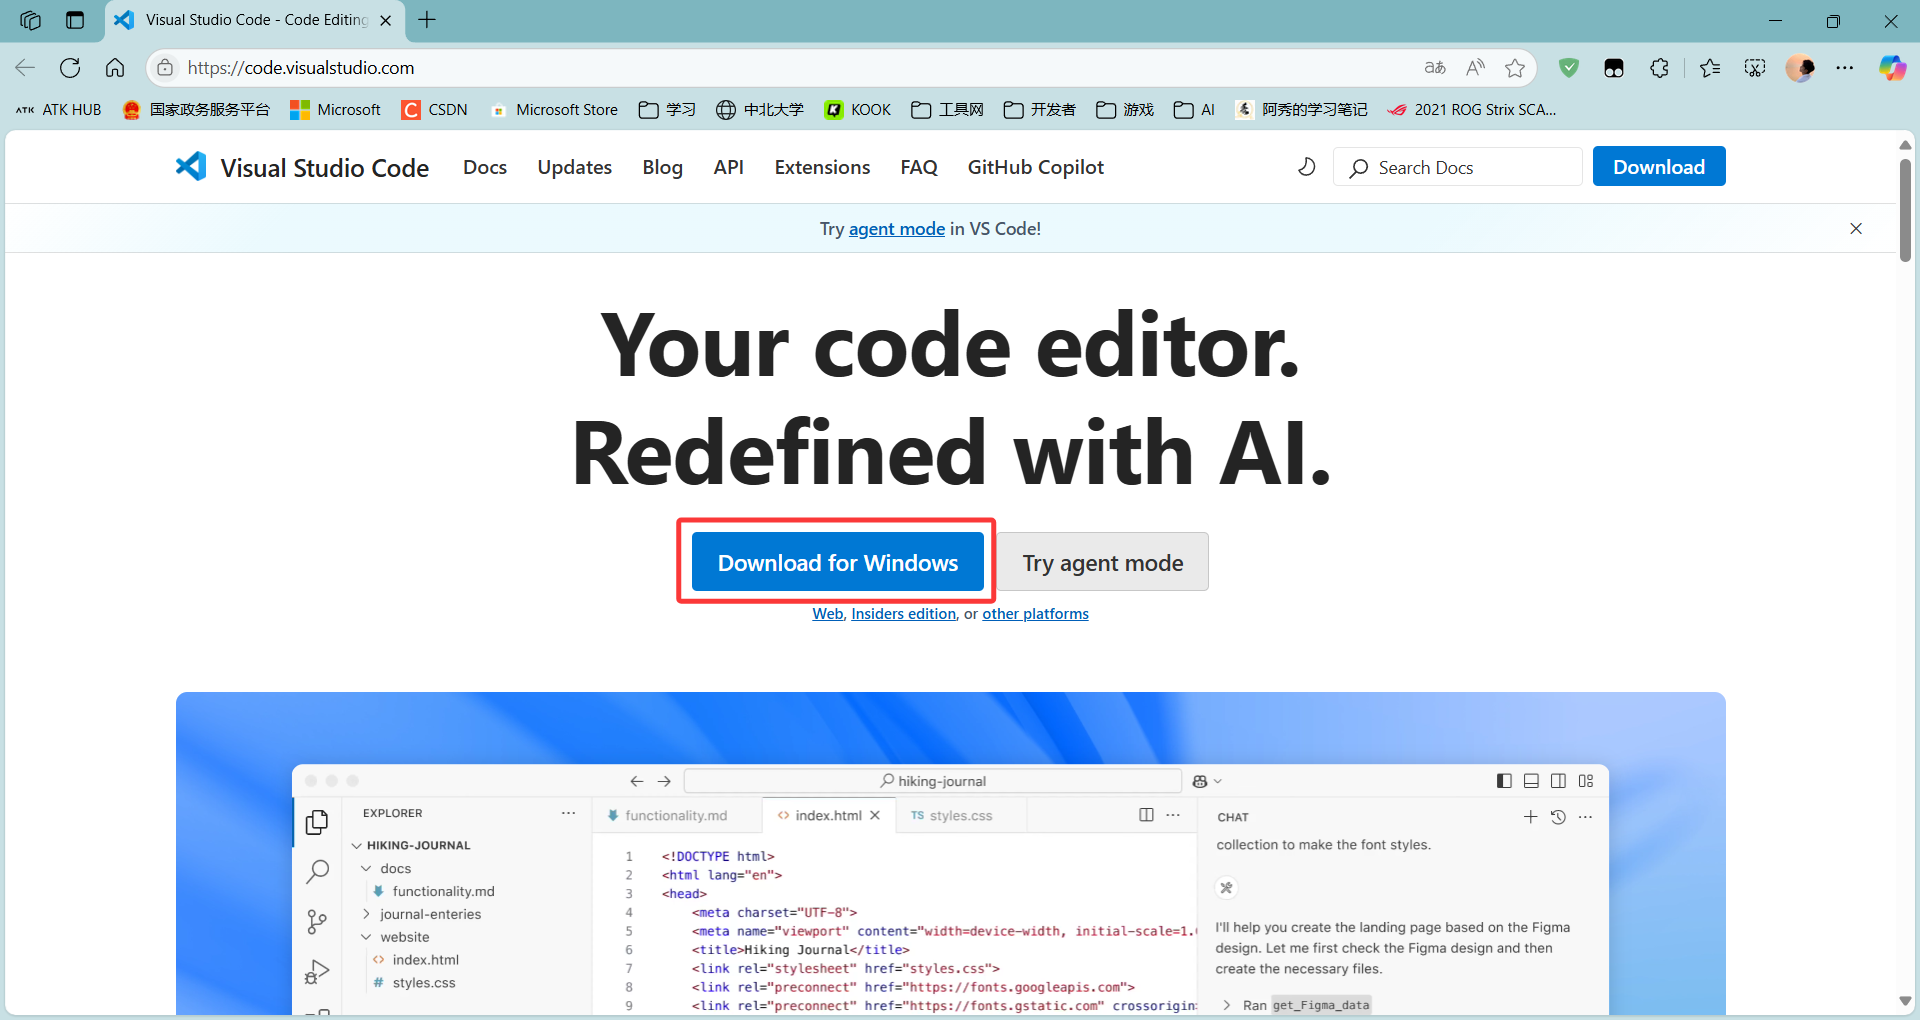Expand the 学习 bookmarks folder
Image resolution: width=1920 pixels, height=1020 pixels.
point(667,110)
